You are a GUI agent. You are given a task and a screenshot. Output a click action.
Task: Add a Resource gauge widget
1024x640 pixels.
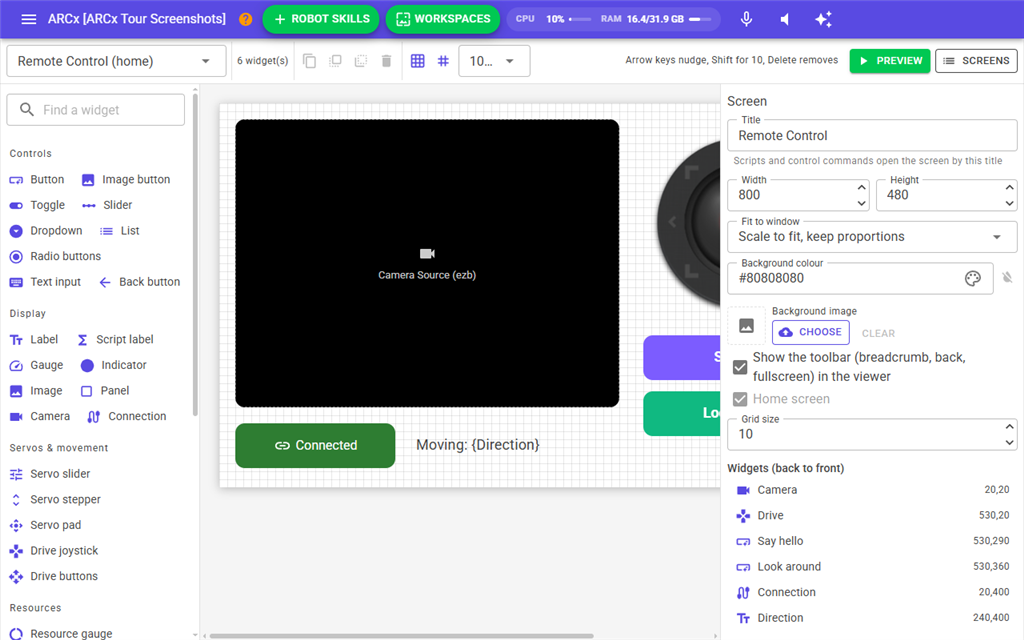61,633
